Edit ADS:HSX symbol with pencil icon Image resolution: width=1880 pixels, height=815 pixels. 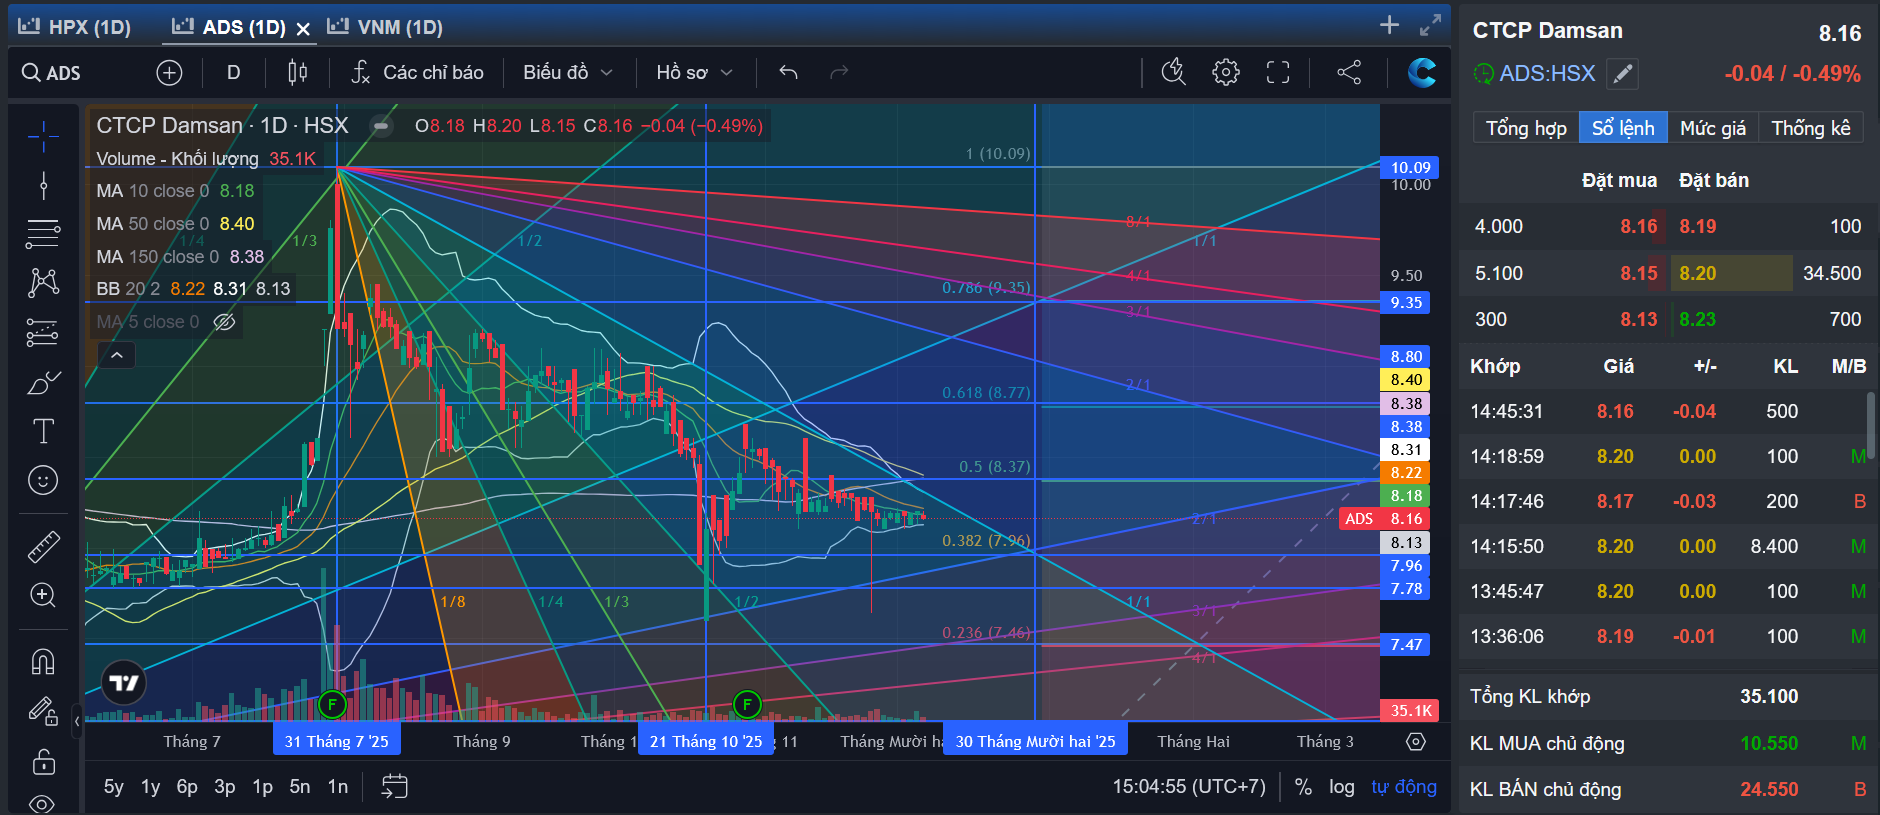(x=1622, y=73)
